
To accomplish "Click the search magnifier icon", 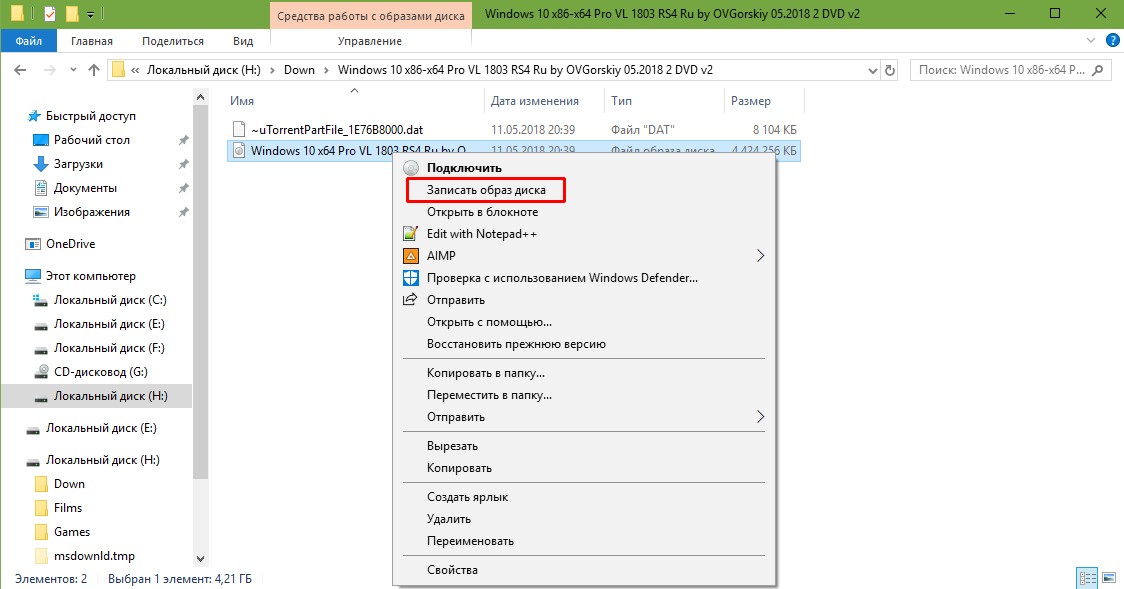I will pyautogui.click(x=1098, y=70).
